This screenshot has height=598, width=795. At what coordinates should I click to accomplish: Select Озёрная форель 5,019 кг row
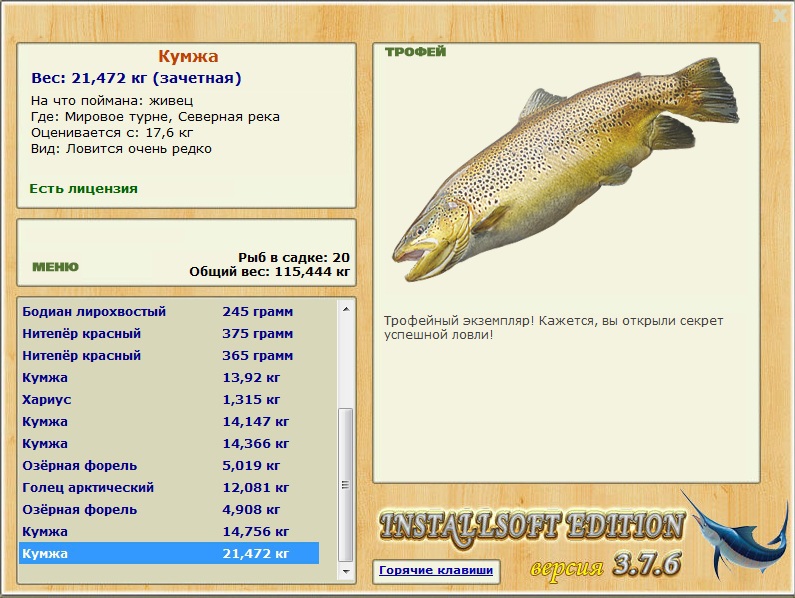point(169,466)
